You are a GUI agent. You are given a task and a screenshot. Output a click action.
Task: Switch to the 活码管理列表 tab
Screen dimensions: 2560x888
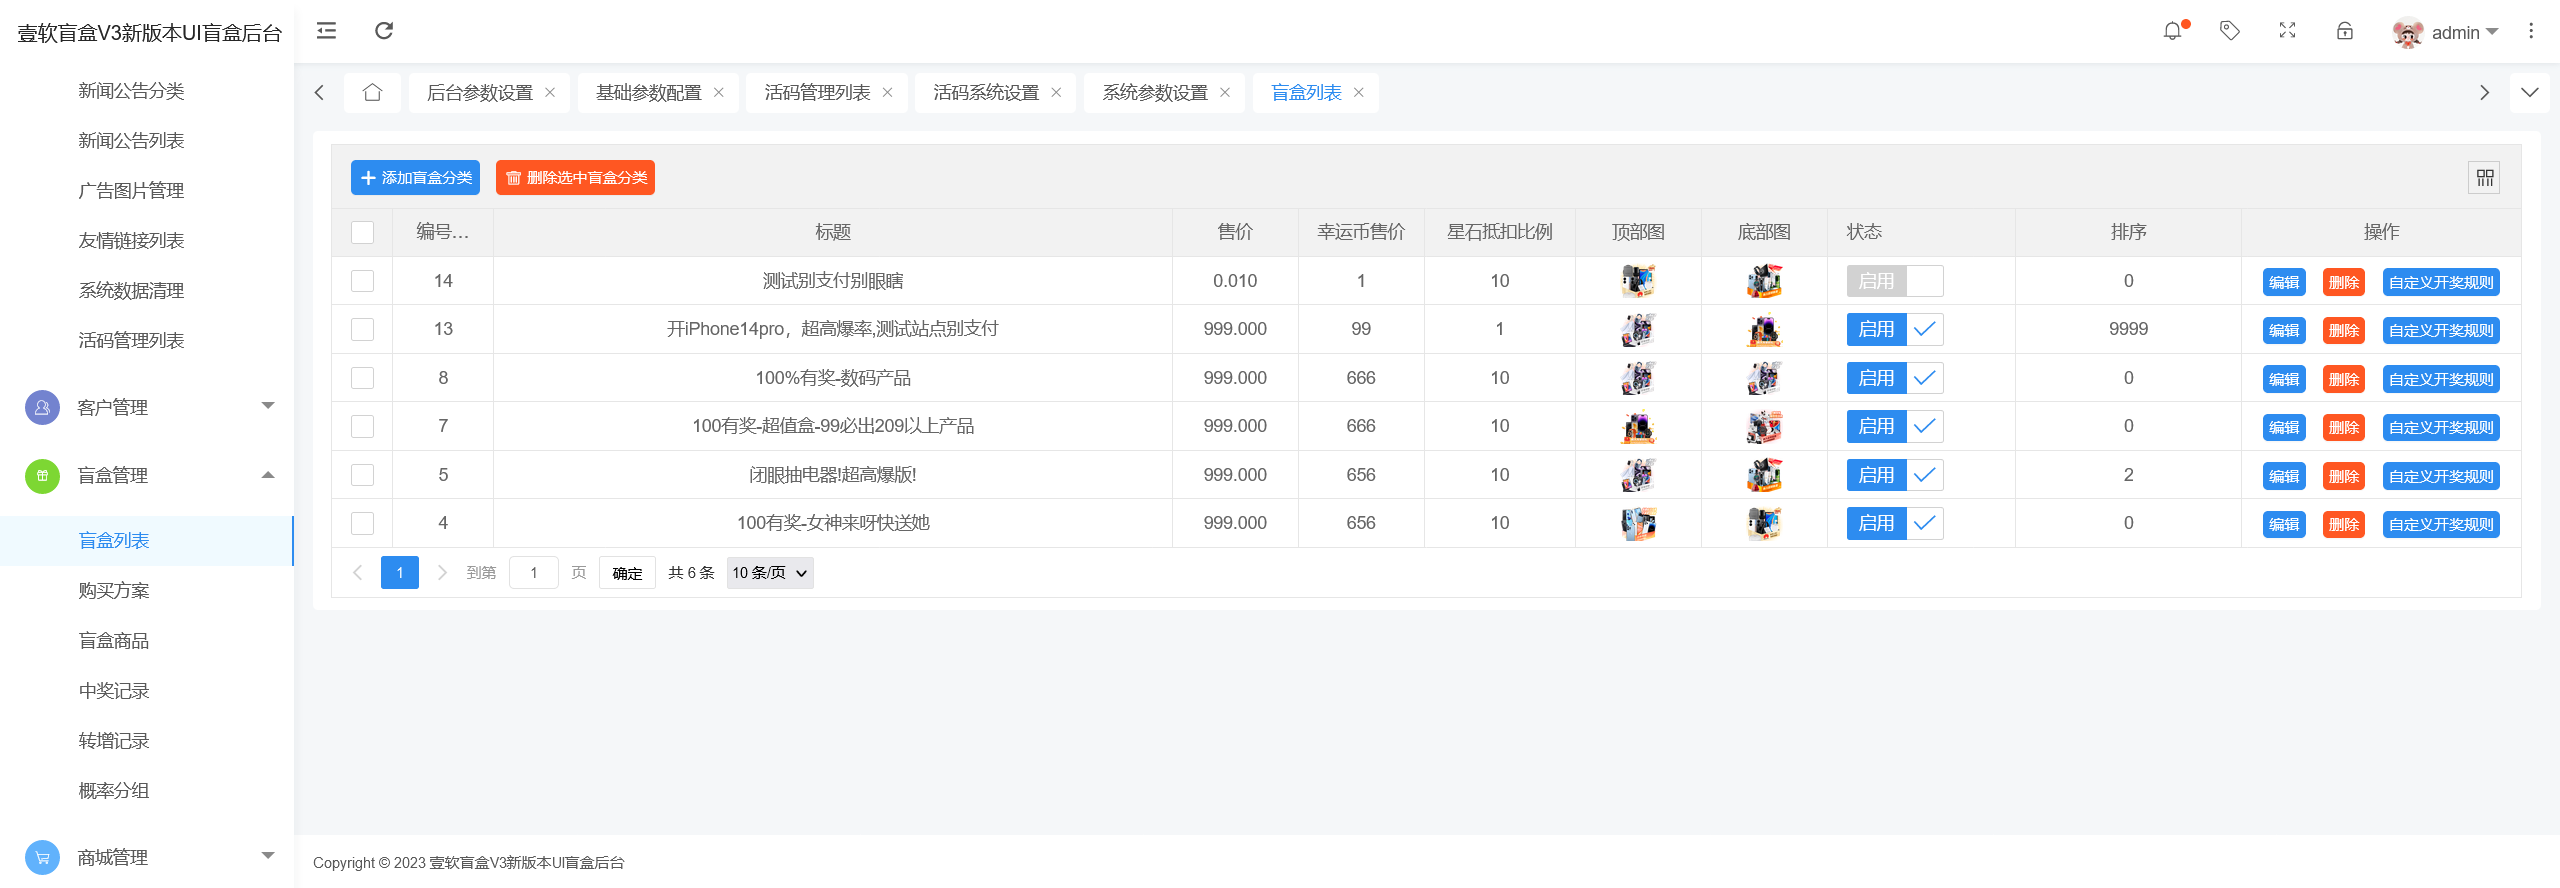pos(817,93)
